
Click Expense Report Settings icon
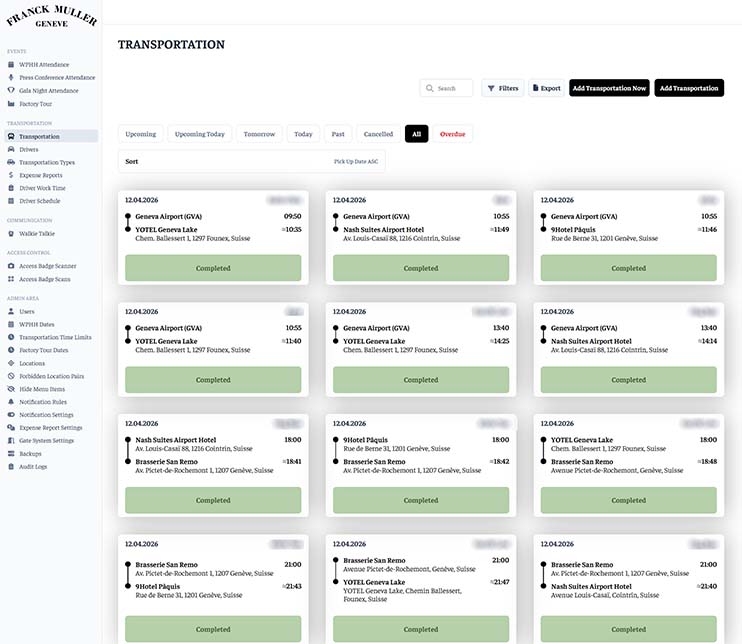coord(11,427)
